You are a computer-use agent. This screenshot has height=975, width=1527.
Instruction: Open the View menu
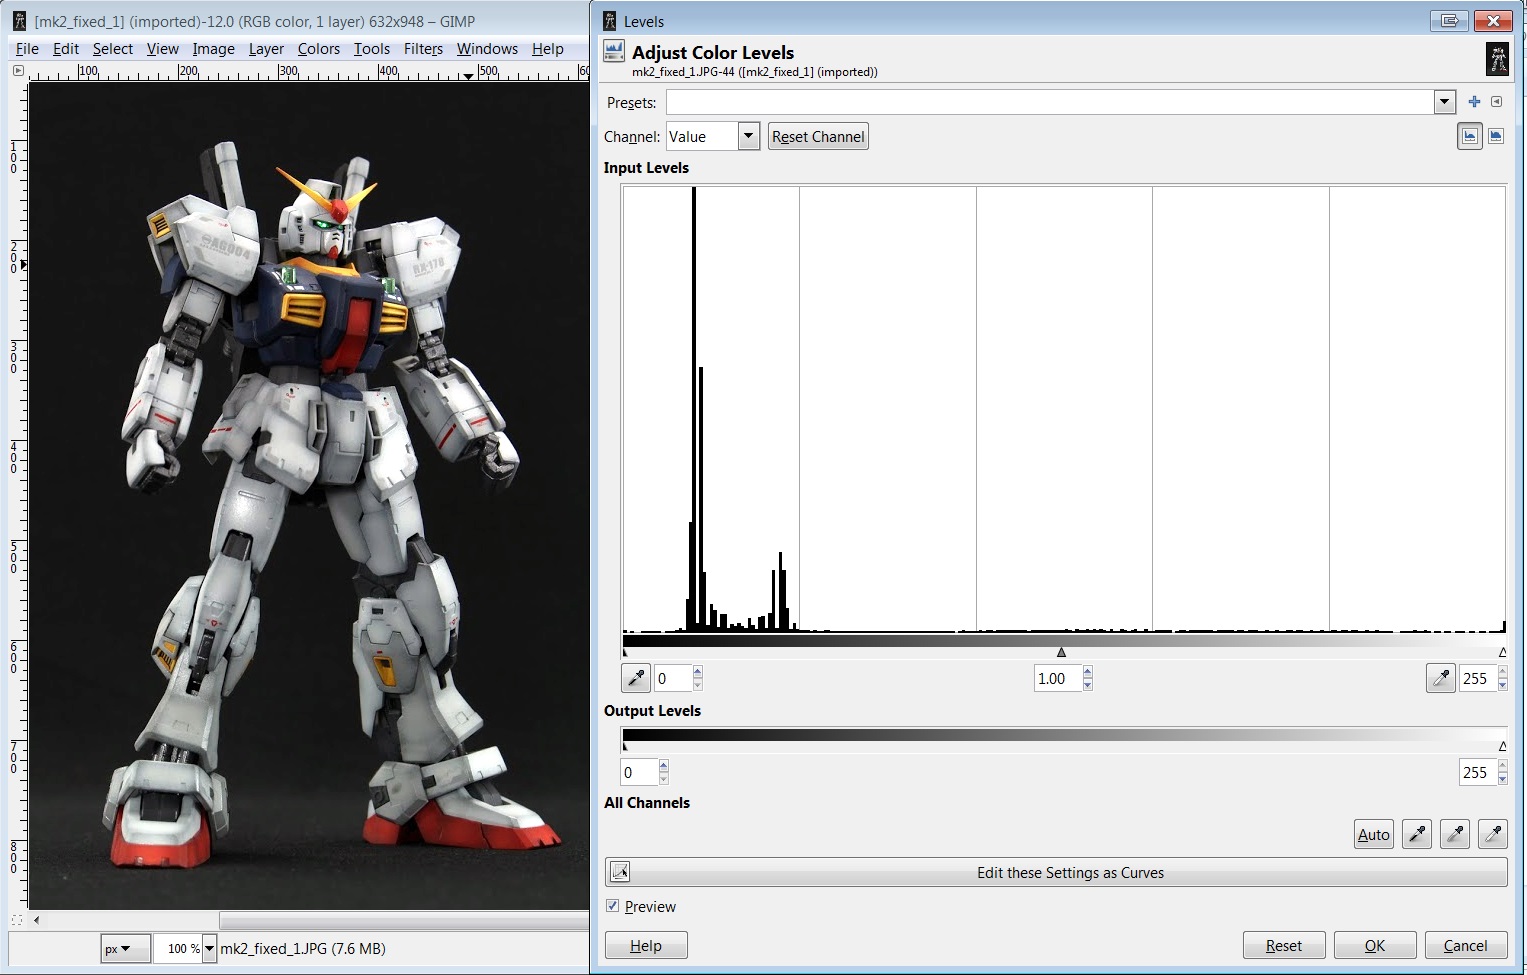click(x=162, y=49)
